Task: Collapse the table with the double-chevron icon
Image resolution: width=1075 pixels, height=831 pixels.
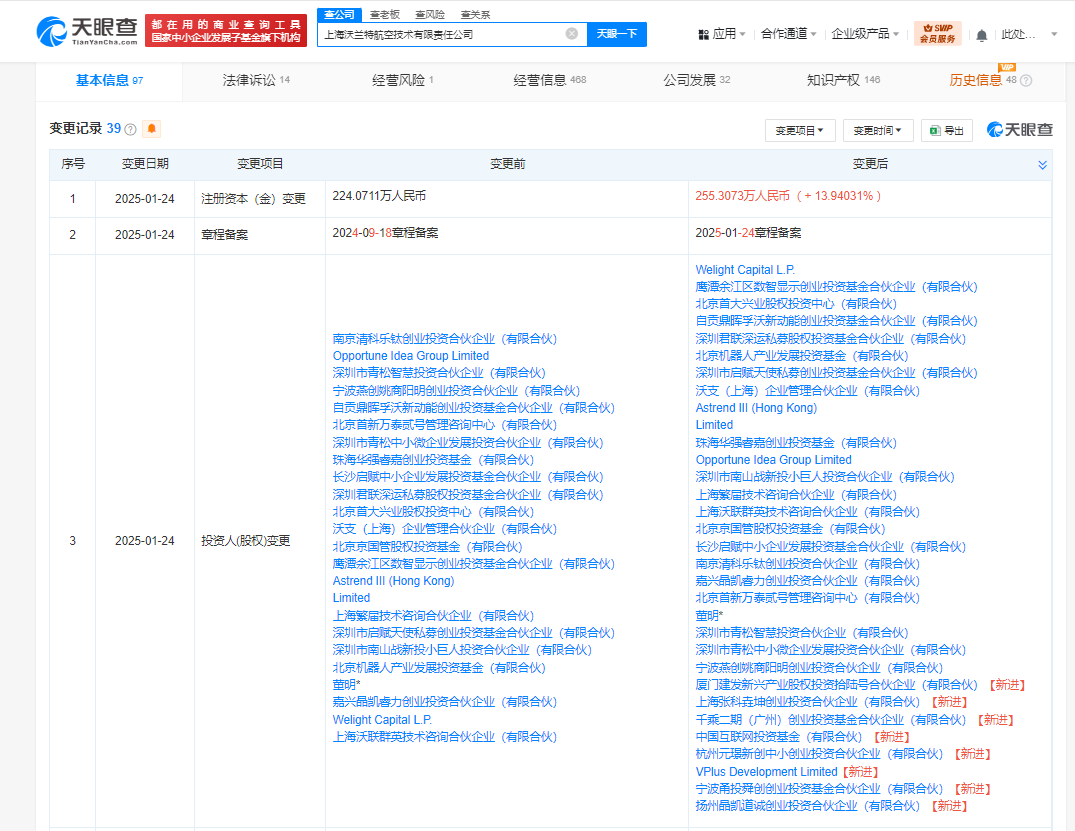Action: click(1042, 165)
